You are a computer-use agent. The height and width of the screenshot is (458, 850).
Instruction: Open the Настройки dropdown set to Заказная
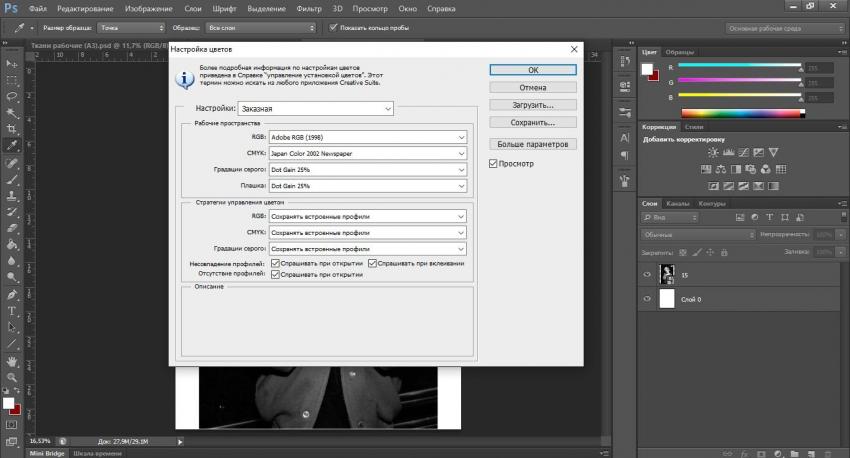pos(316,108)
